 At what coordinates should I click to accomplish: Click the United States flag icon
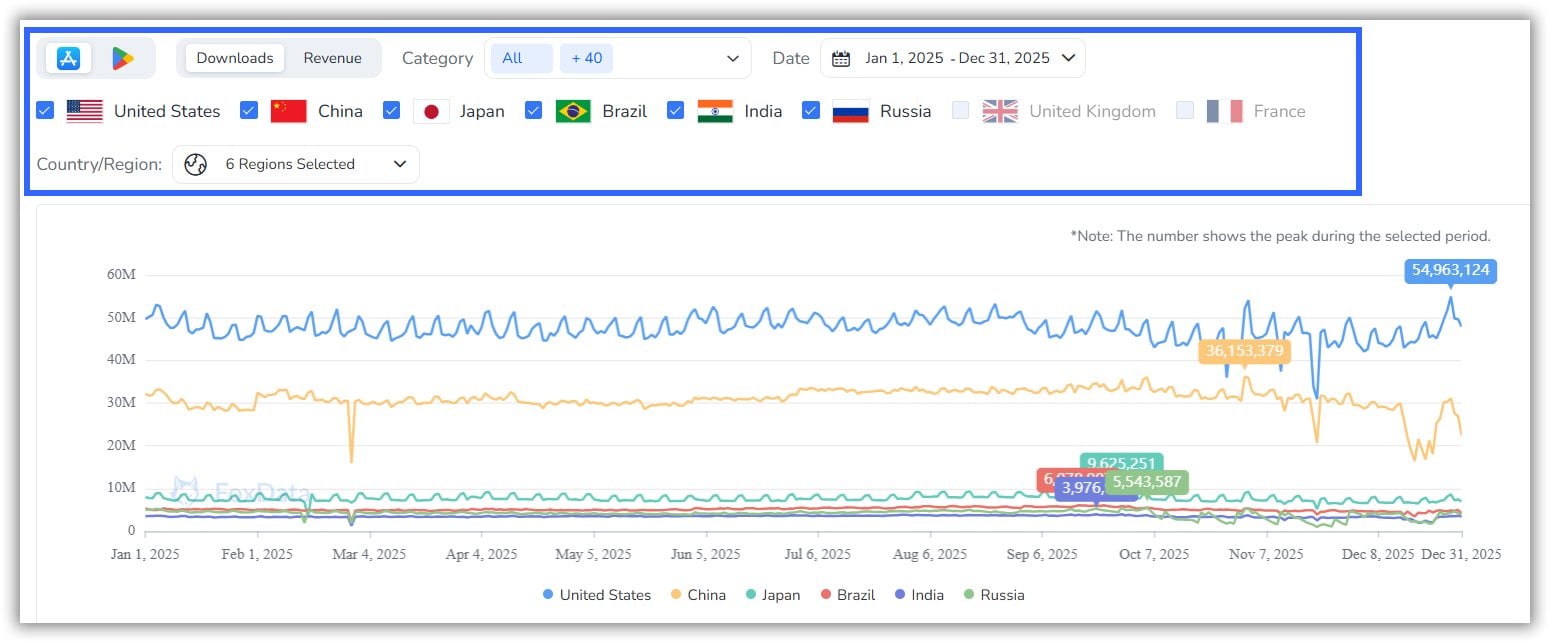(x=85, y=111)
